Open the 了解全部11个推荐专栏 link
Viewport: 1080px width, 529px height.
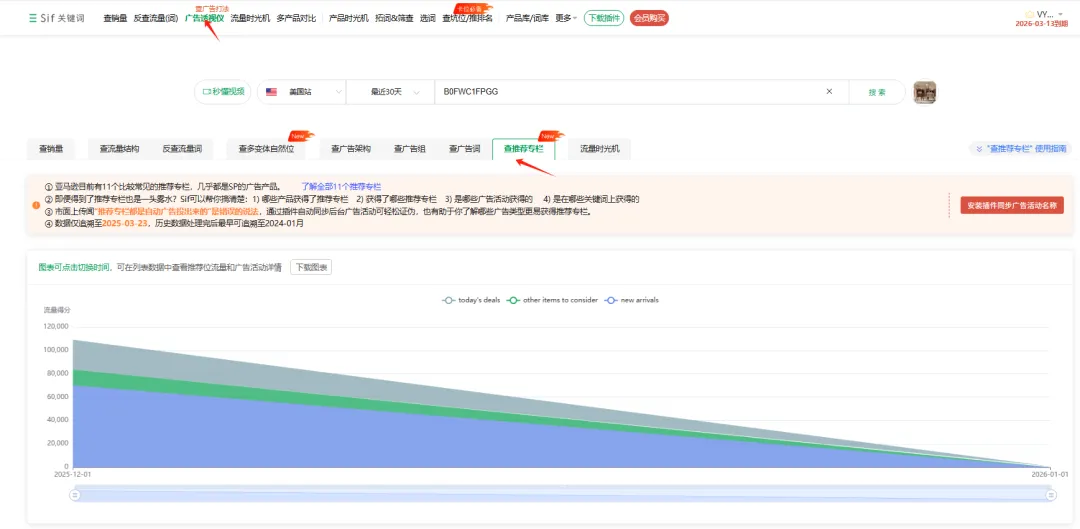(x=341, y=187)
